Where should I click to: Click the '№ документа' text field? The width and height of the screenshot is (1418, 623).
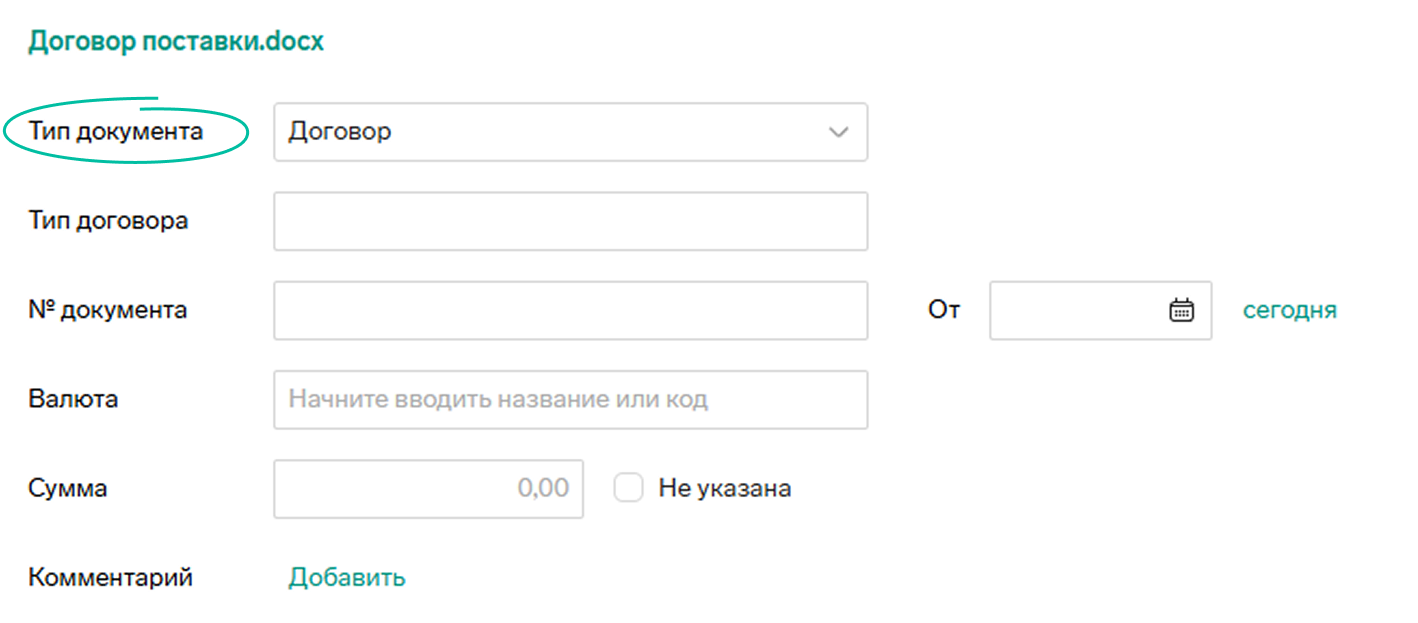[x=570, y=310]
